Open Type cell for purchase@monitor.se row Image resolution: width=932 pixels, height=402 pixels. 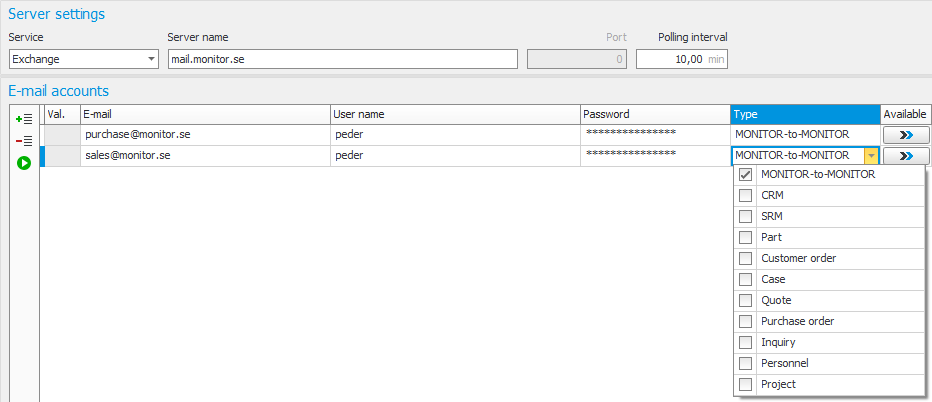pos(805,134)
